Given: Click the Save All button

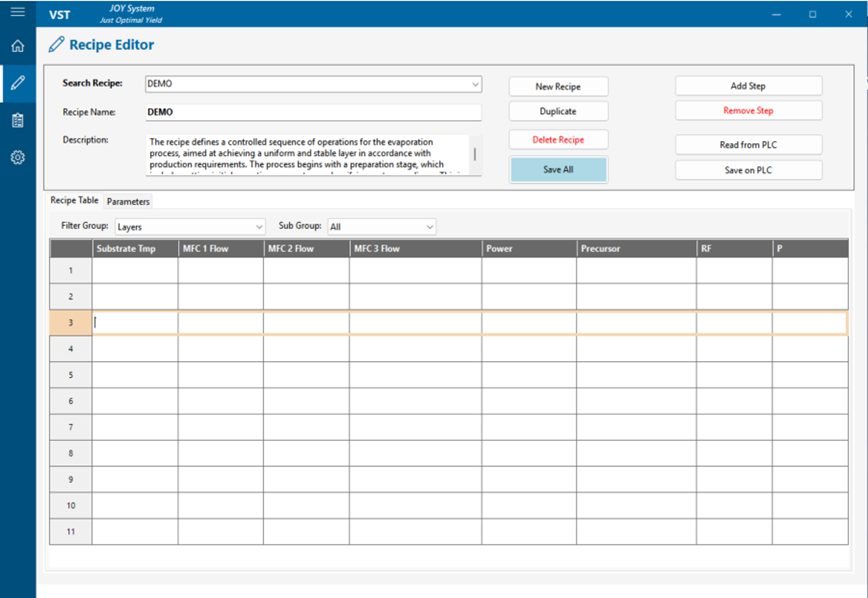Looking at the screenshot, I should [558, 169].
